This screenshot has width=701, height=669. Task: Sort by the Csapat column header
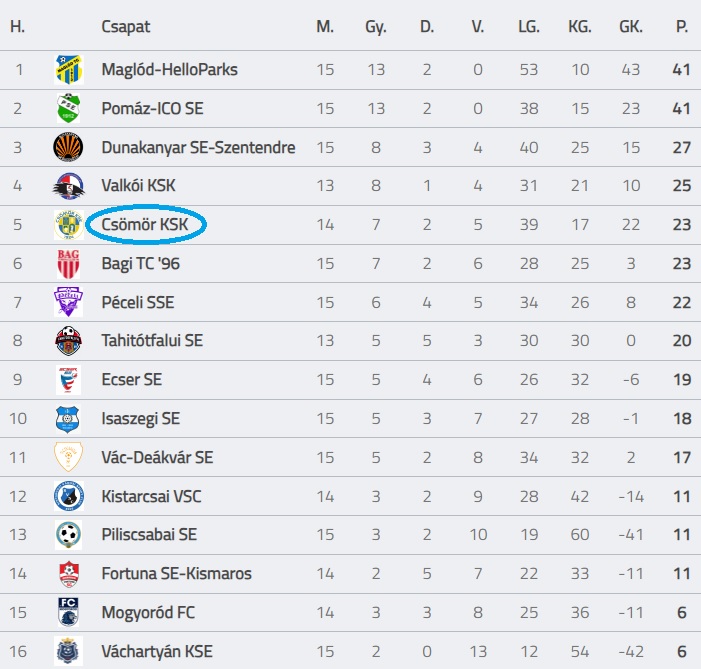pyautogui.click(x=126, y=27)
